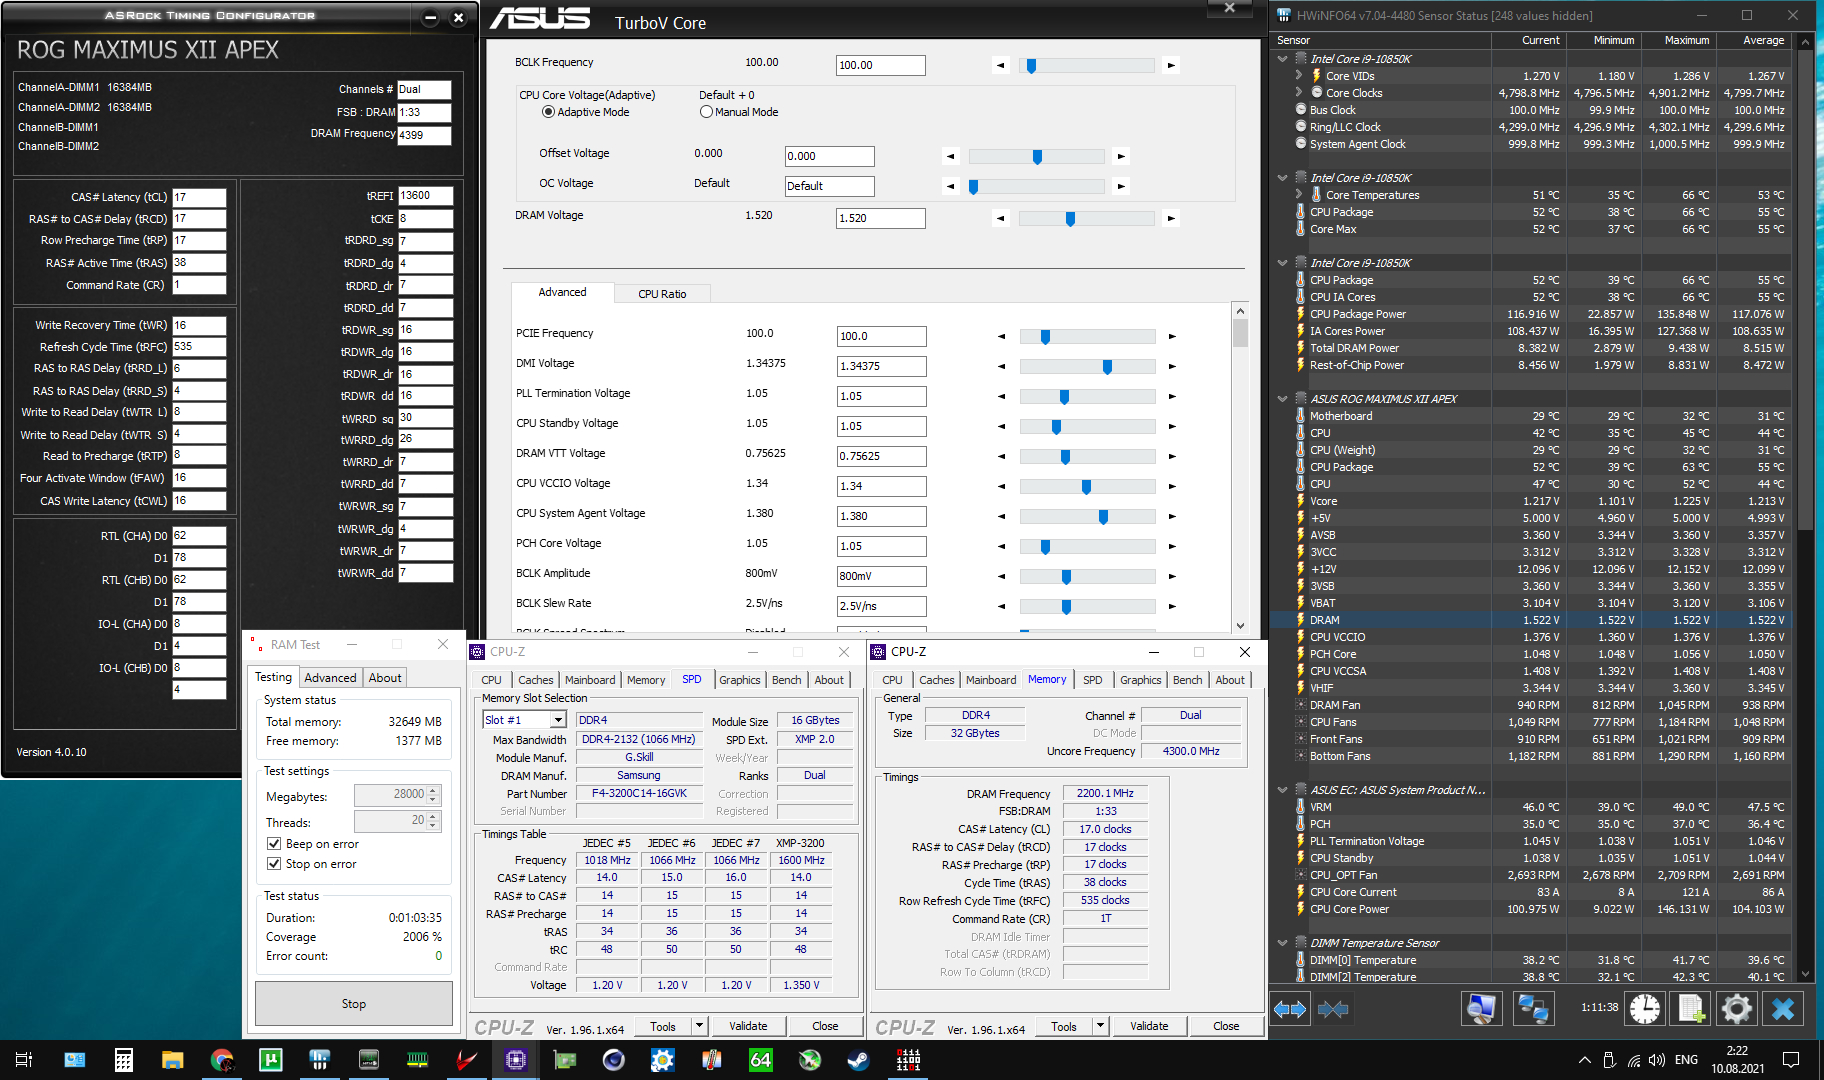This screenshot has height=1080, width=1824.
Task: Click the blue sphere taskbar icon
Action: (614, 1060)
